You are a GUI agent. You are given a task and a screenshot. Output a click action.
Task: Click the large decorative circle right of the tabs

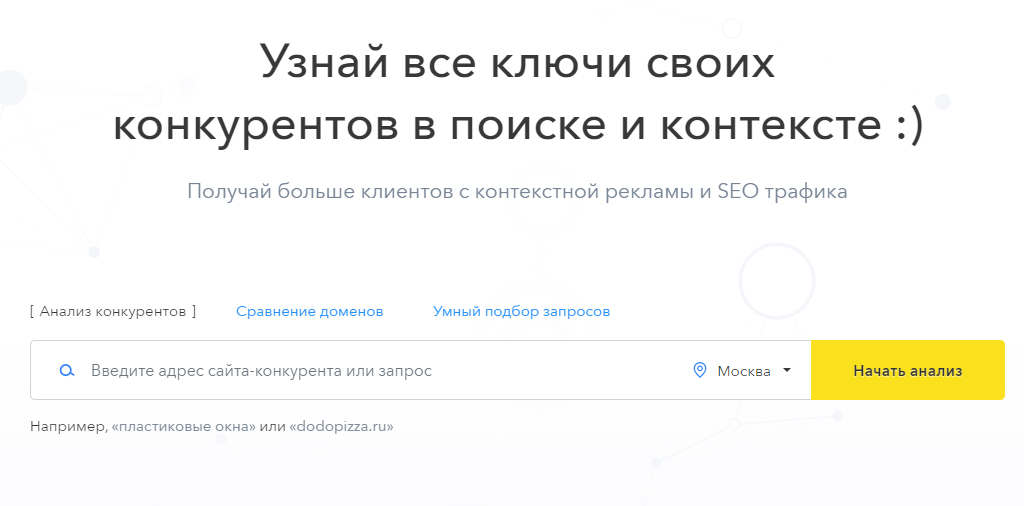tap(777, 279)
